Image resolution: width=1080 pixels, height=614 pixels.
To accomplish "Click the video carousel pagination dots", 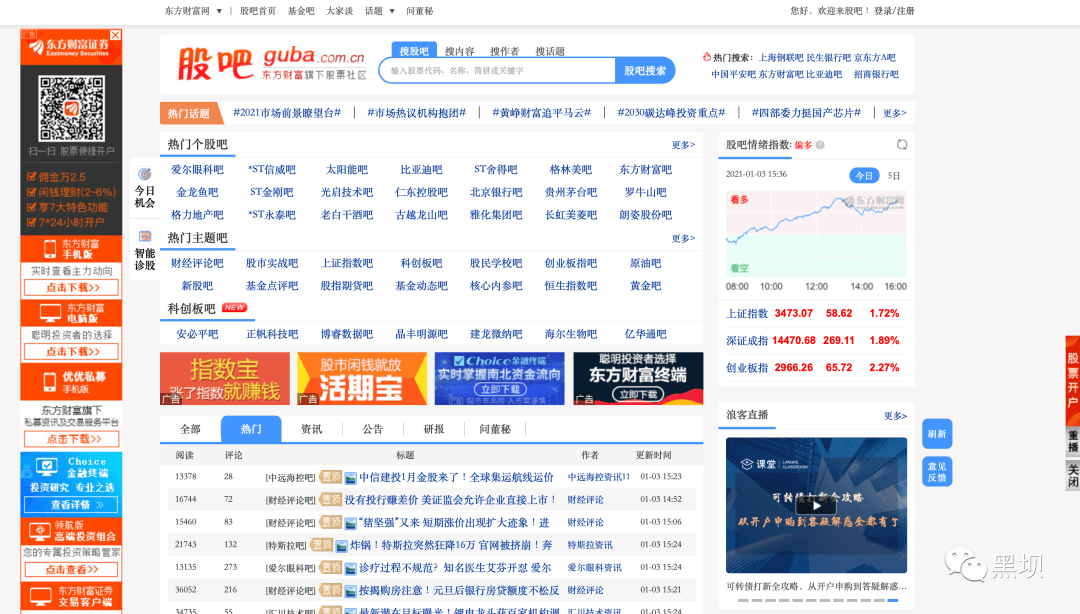I will 817,601.
